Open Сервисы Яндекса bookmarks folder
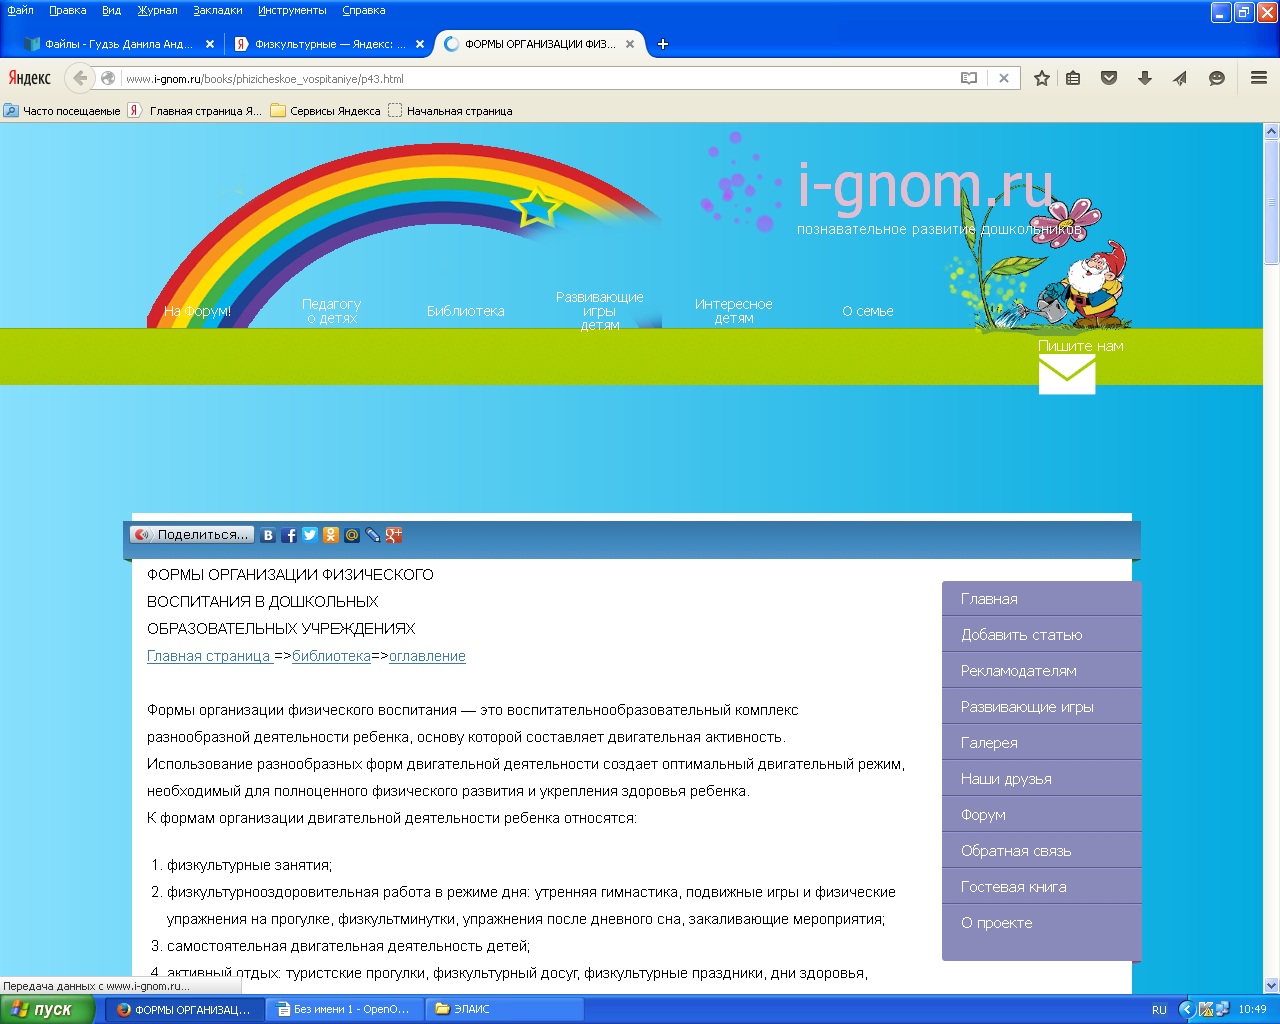Screen dimensions: 1280x1024 click(326, 111)
